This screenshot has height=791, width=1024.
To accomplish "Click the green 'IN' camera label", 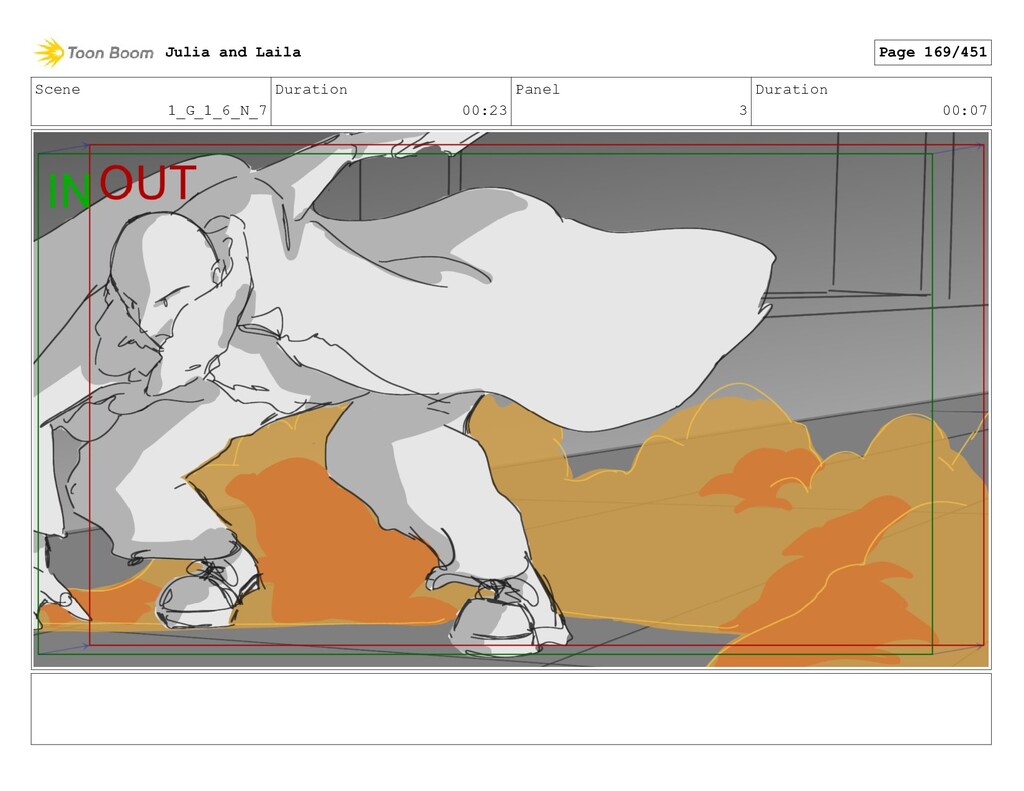I will pos(69,191).
